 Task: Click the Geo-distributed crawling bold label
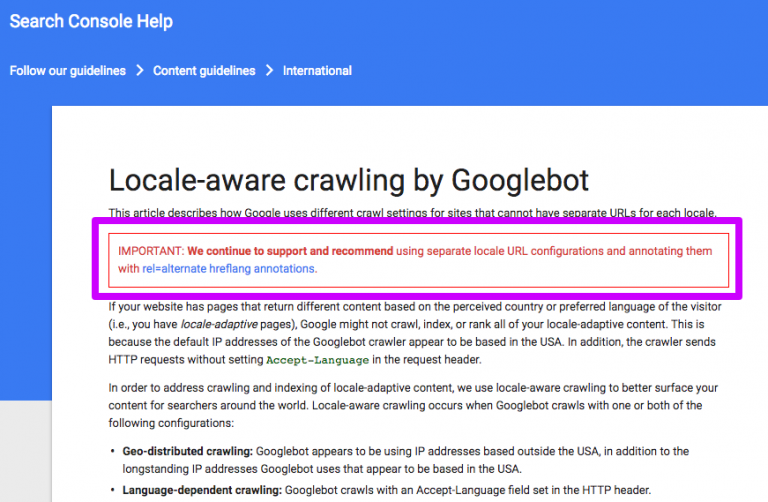[186, 452]
